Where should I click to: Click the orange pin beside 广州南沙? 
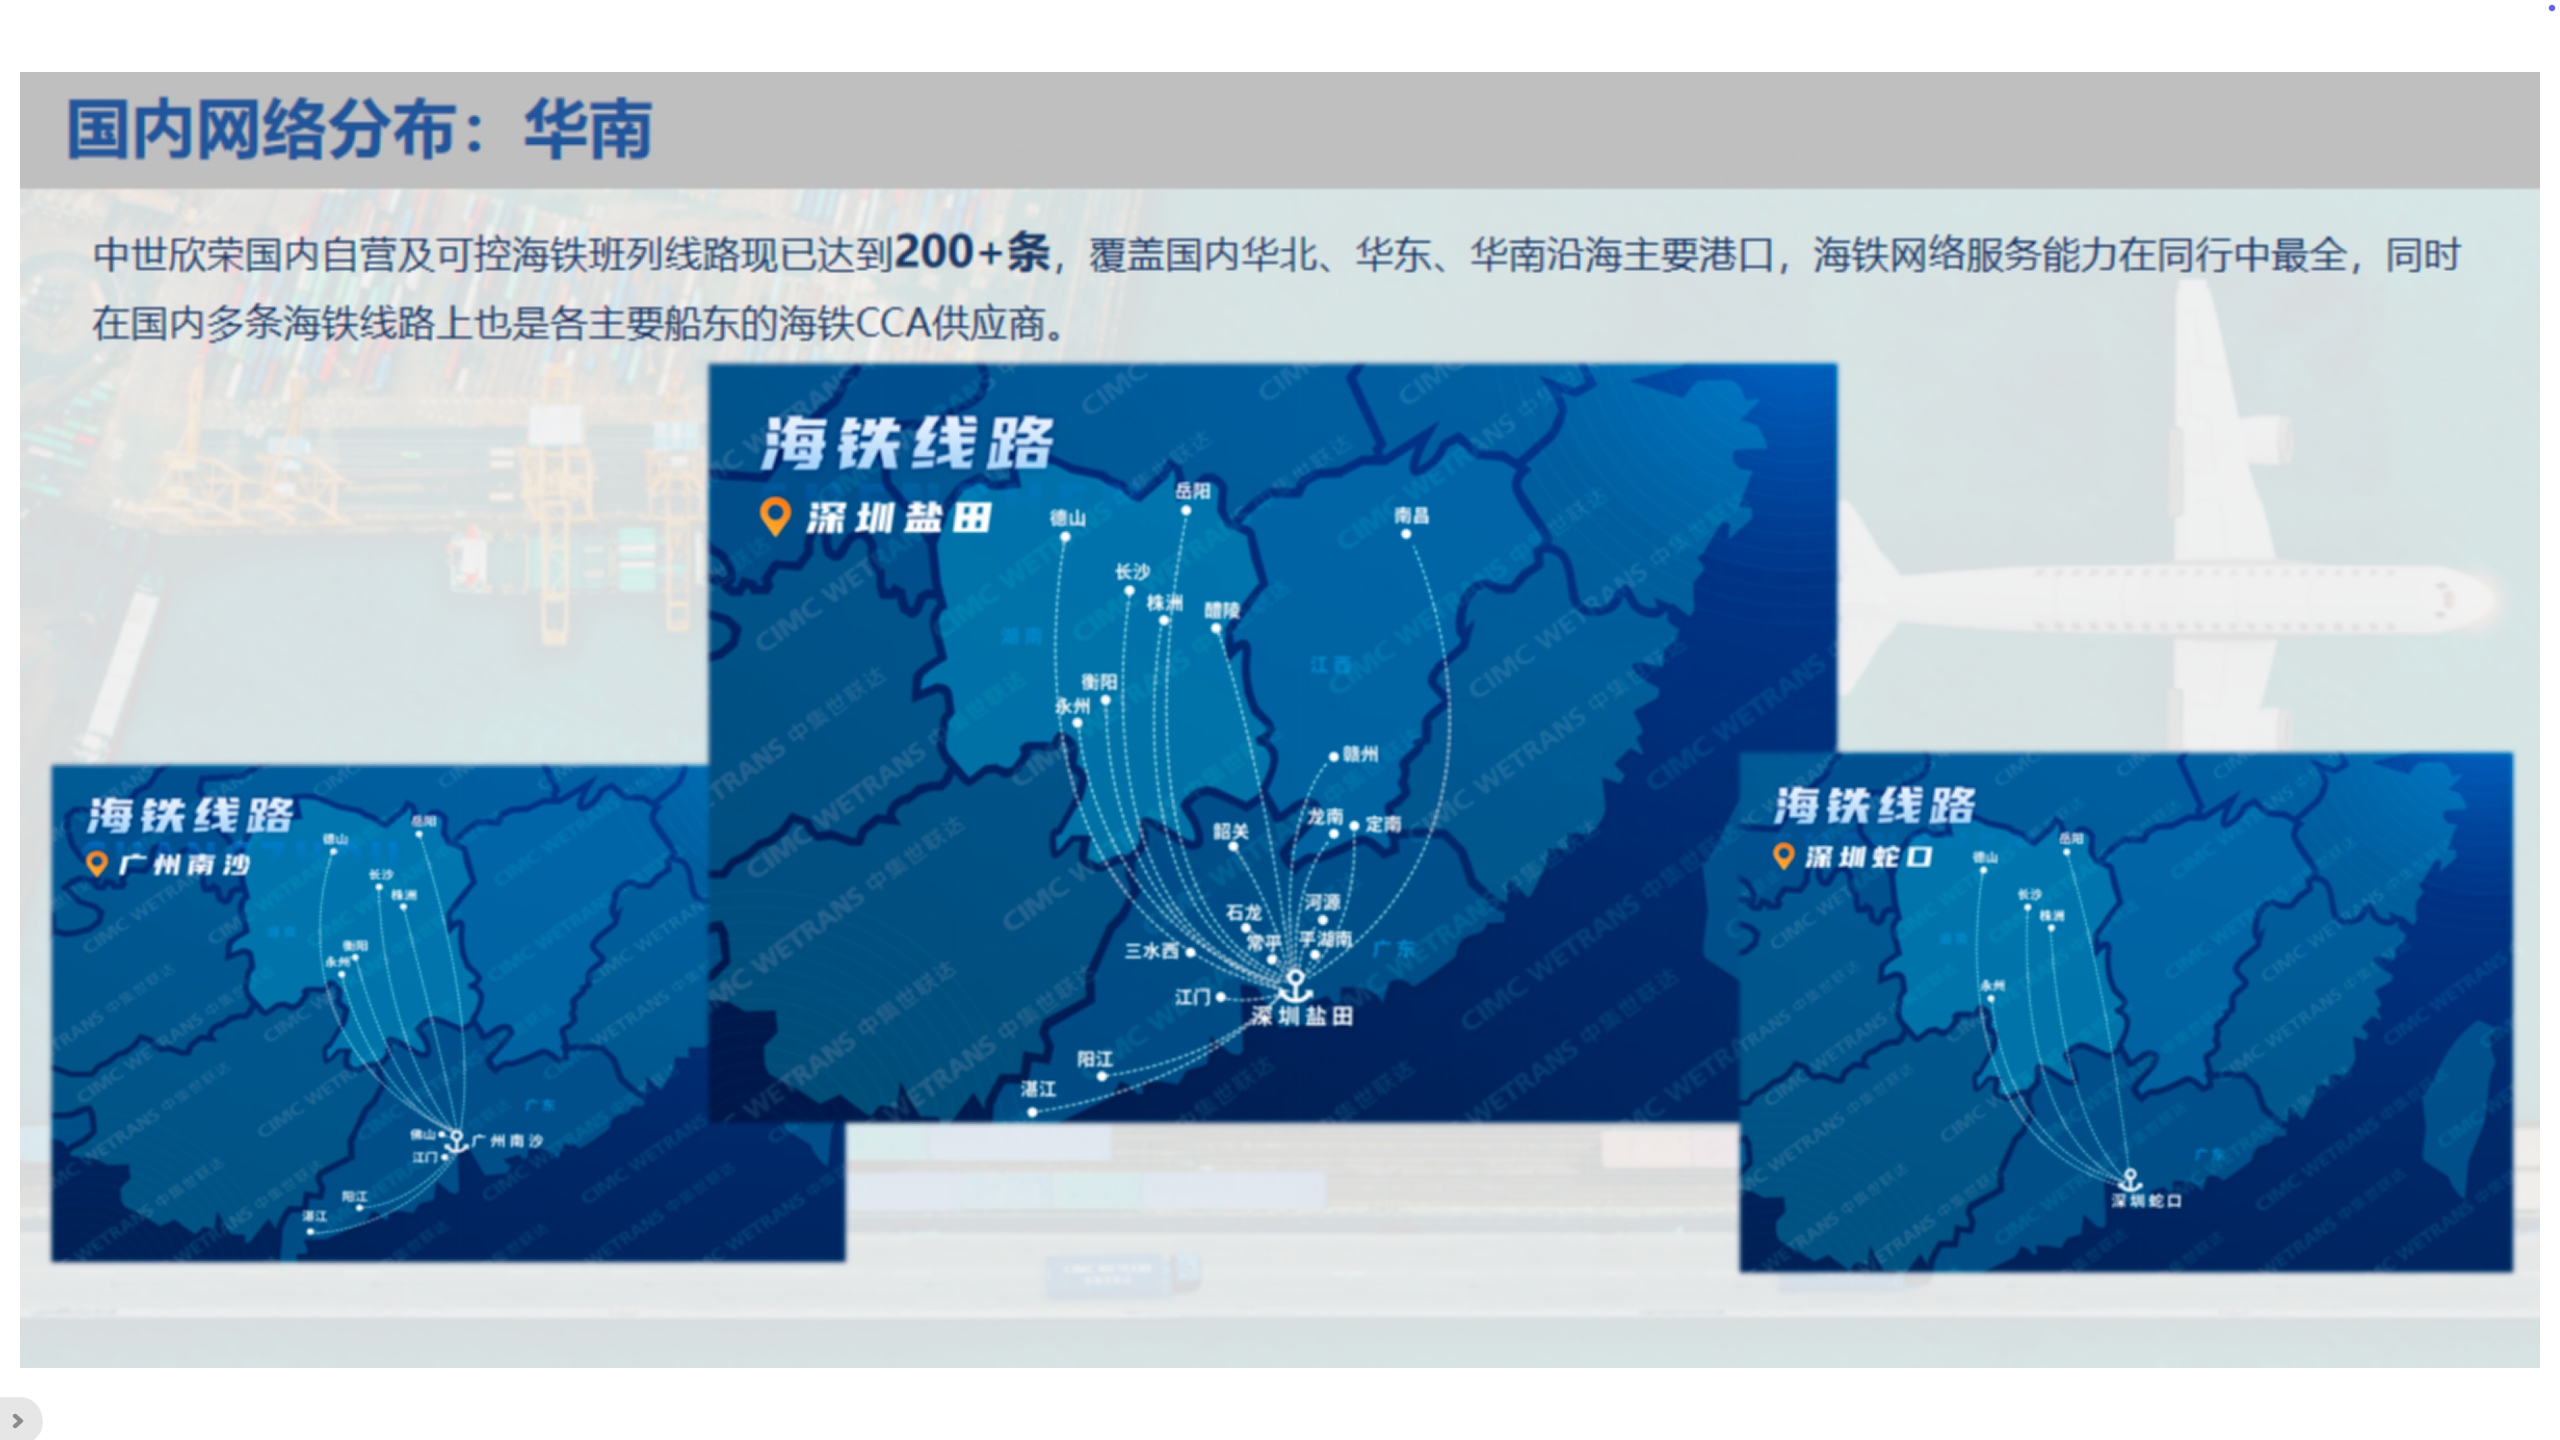pyautogui.click(x=96, y=863)
